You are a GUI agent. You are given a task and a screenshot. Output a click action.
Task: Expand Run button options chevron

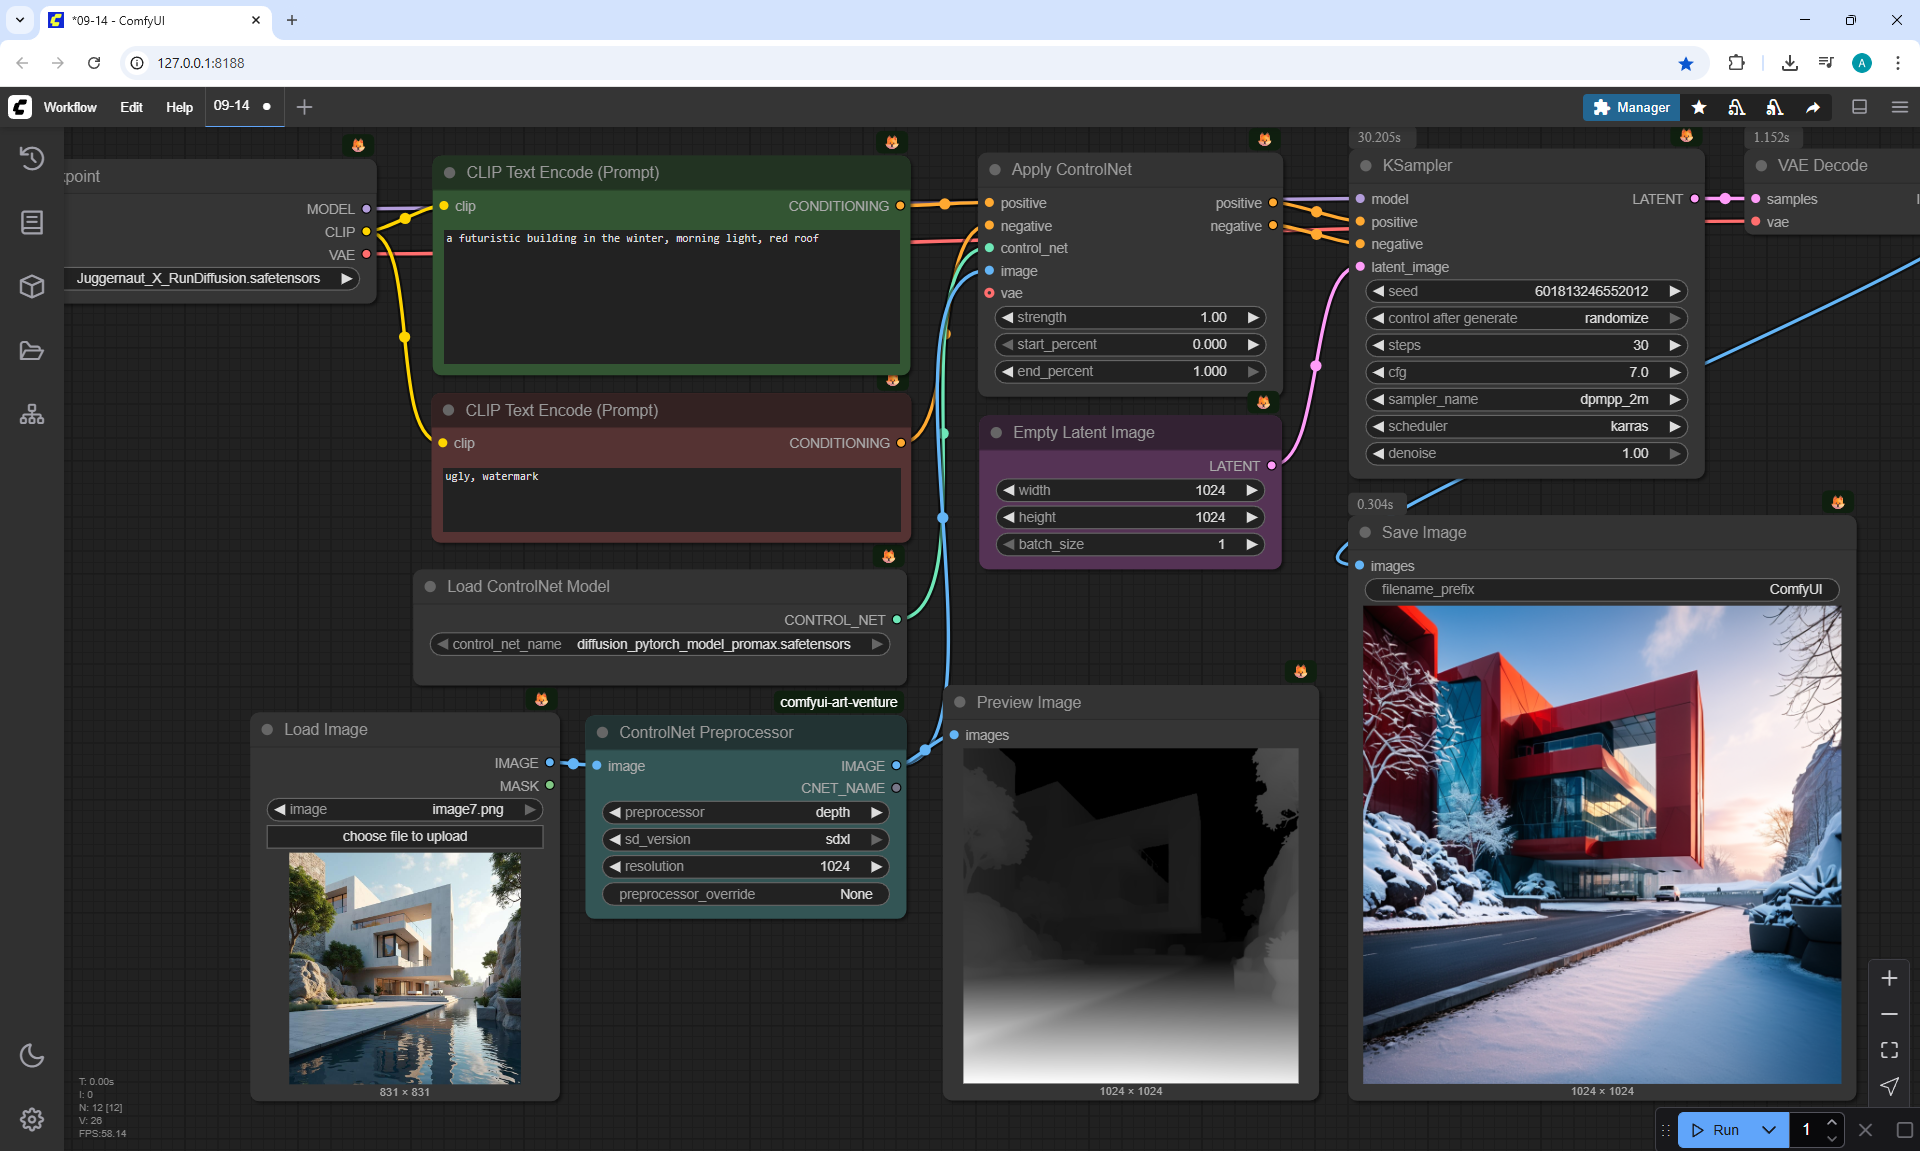pos(1768,1130)
